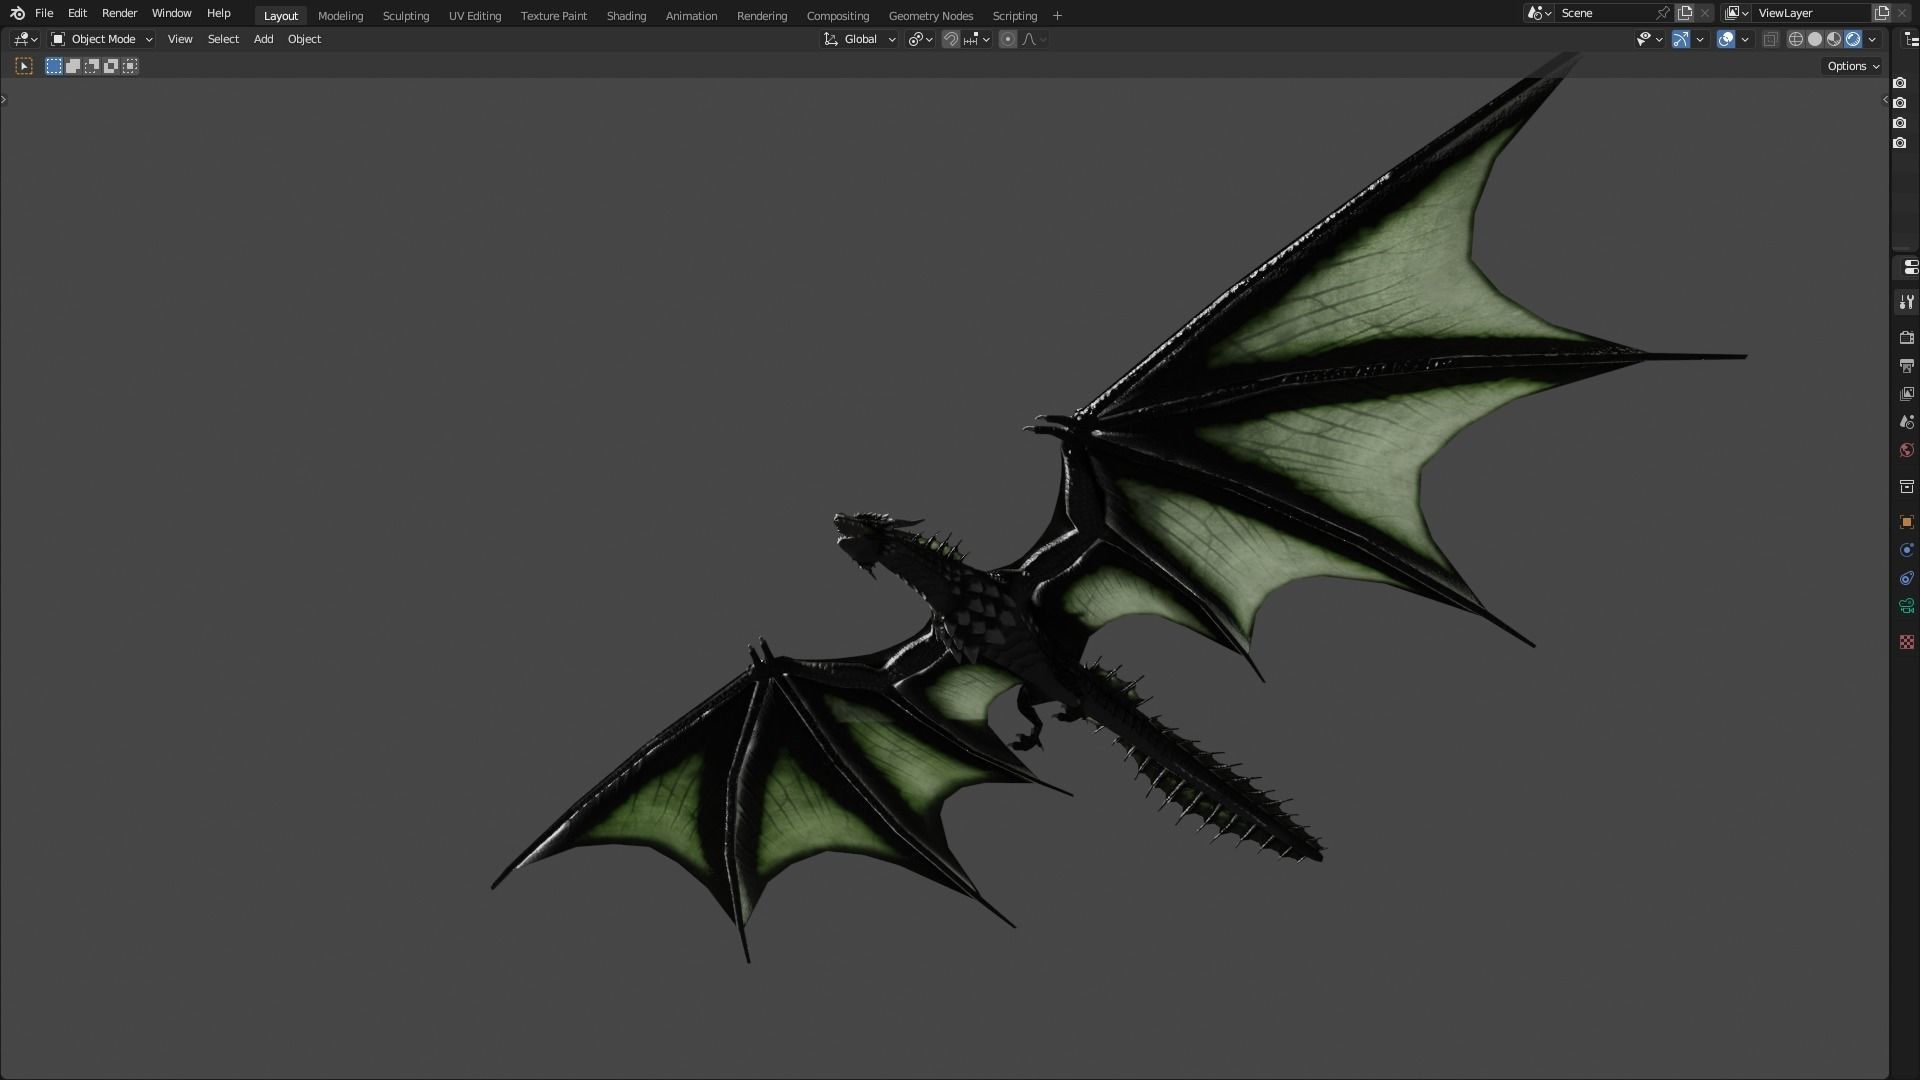Viewport: 1920px width, 1080px height.
Task: Click new scene icon
Action: (x=1685, y=13)
